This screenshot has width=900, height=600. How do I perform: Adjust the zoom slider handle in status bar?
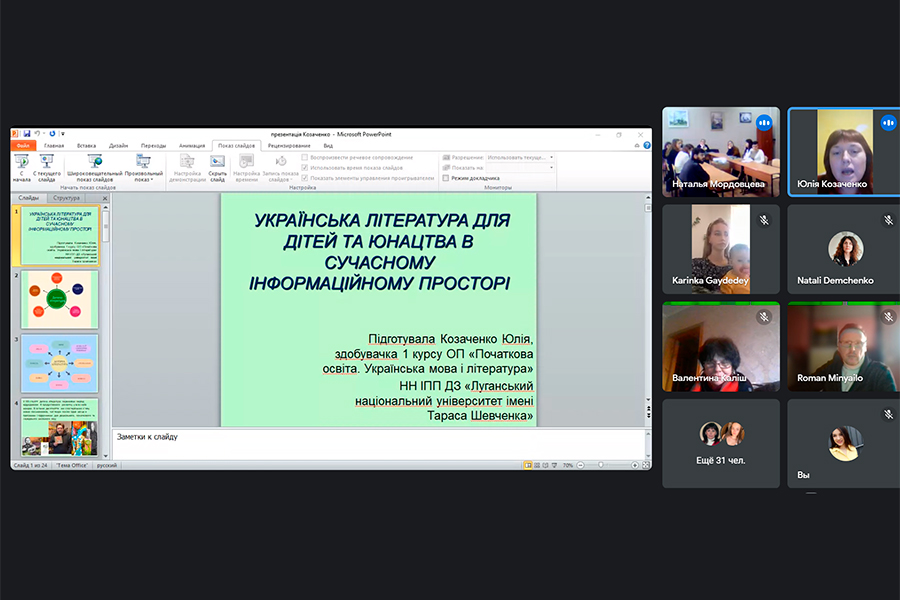tap(601, 465)
